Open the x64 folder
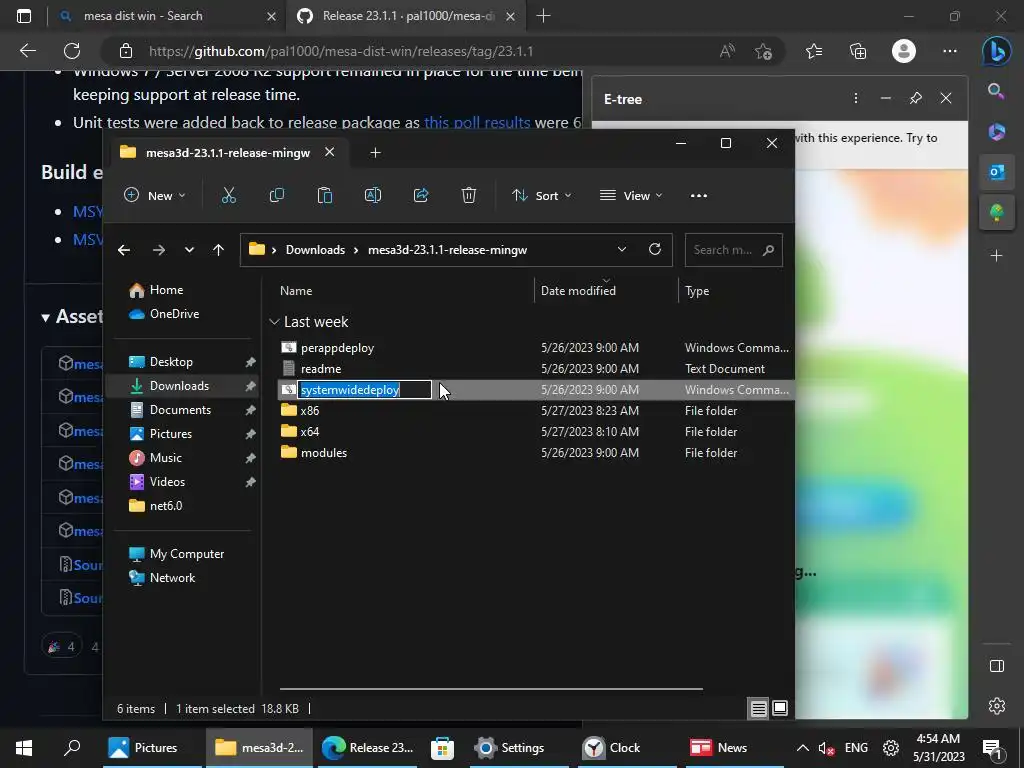This screenshot has width=1024, height=768. pos(310,432)
